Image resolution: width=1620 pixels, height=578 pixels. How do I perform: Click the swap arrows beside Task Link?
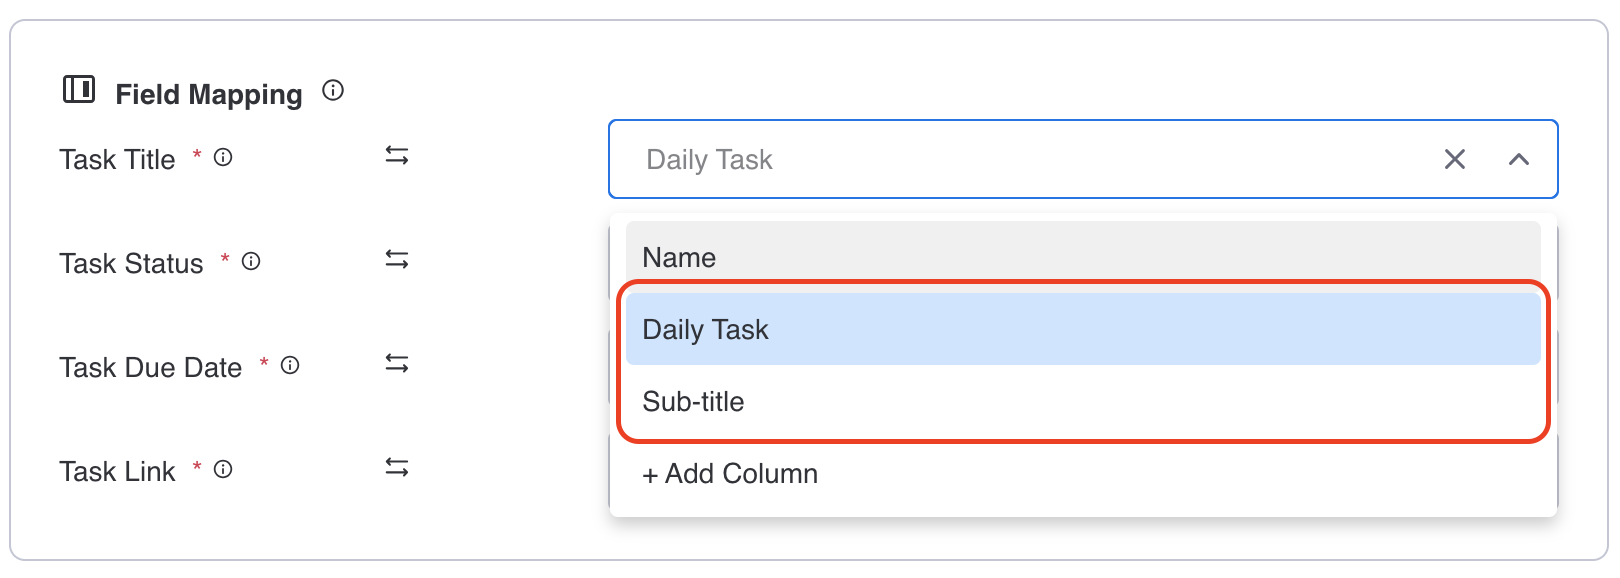397,467
